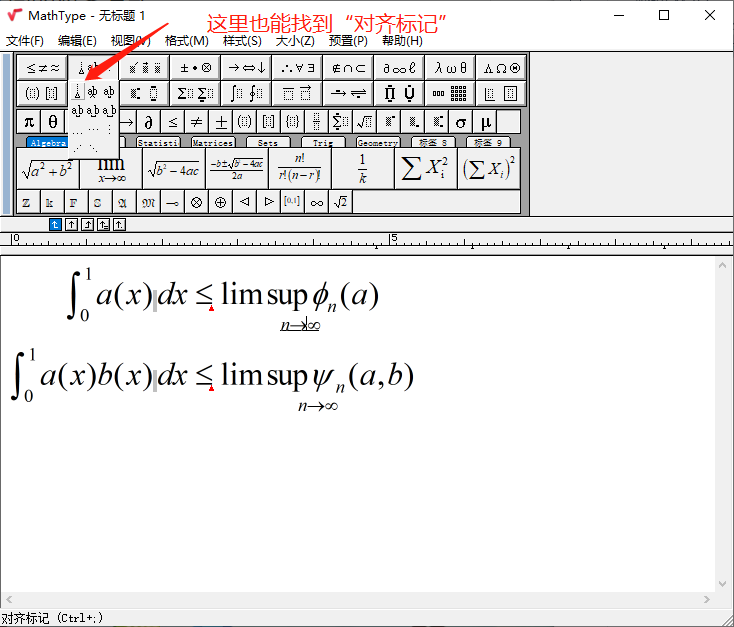This screenshot has height=627, width=734.
Task: Open the uppercase Greek letters palette
Action: coord(501,68)
